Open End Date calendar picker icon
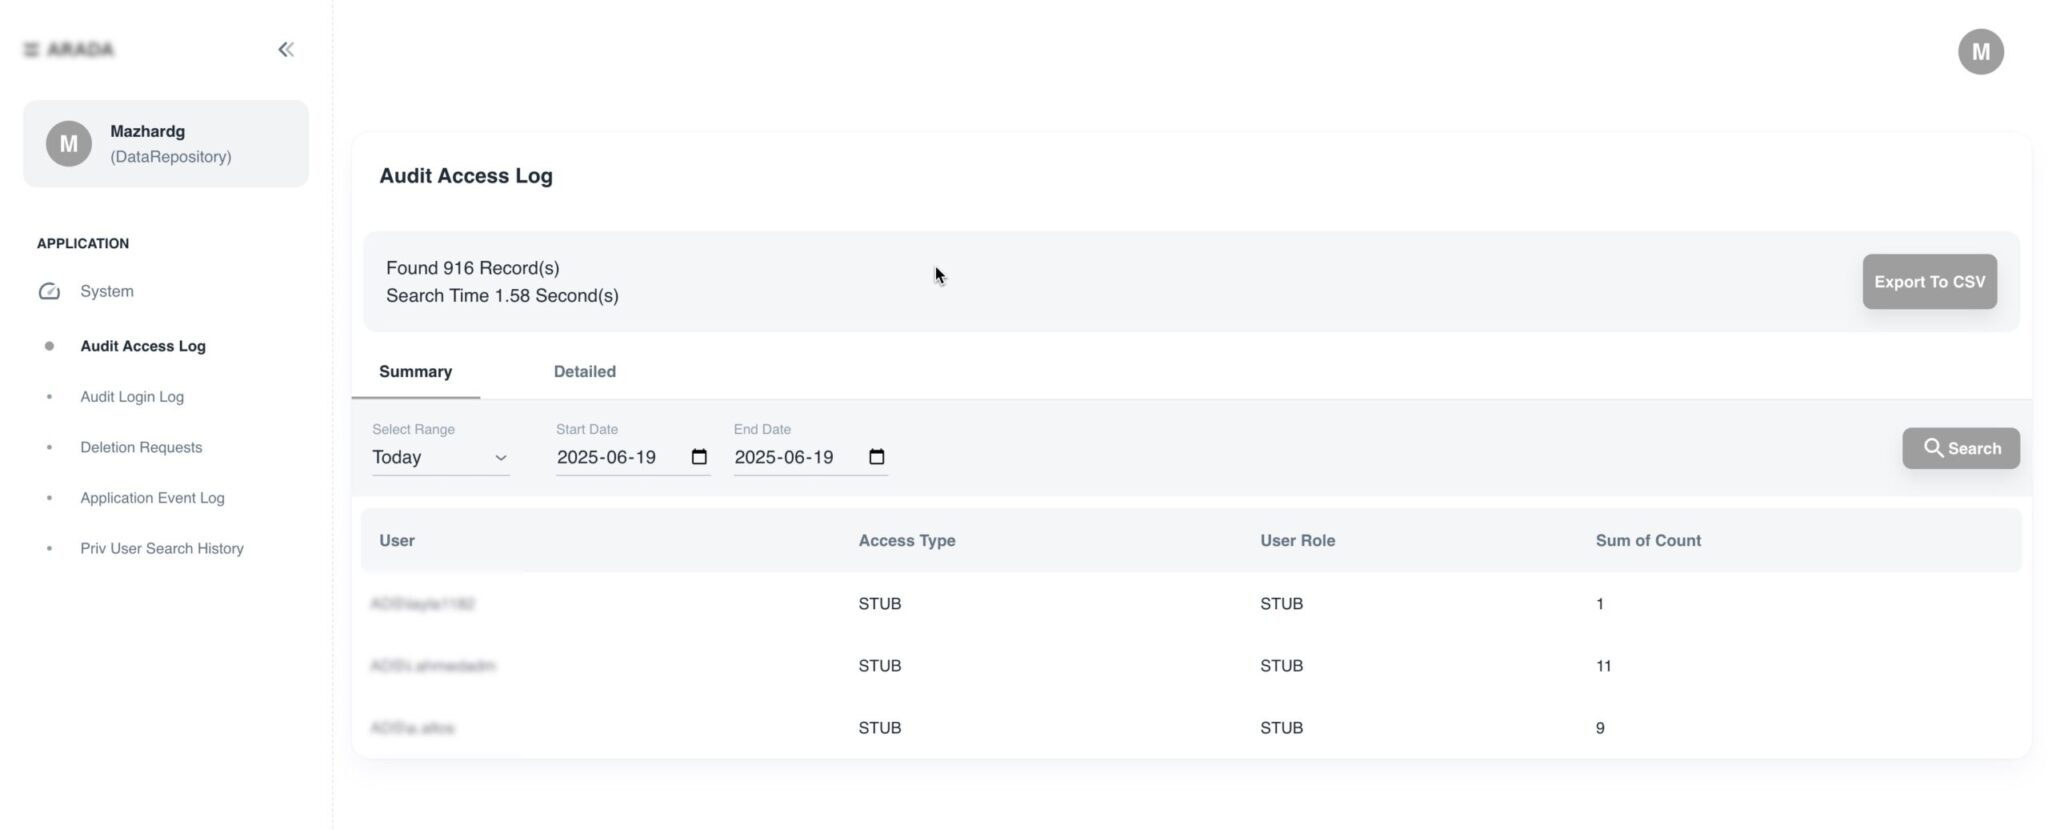The image size is (2048, 830). (877, 457)
